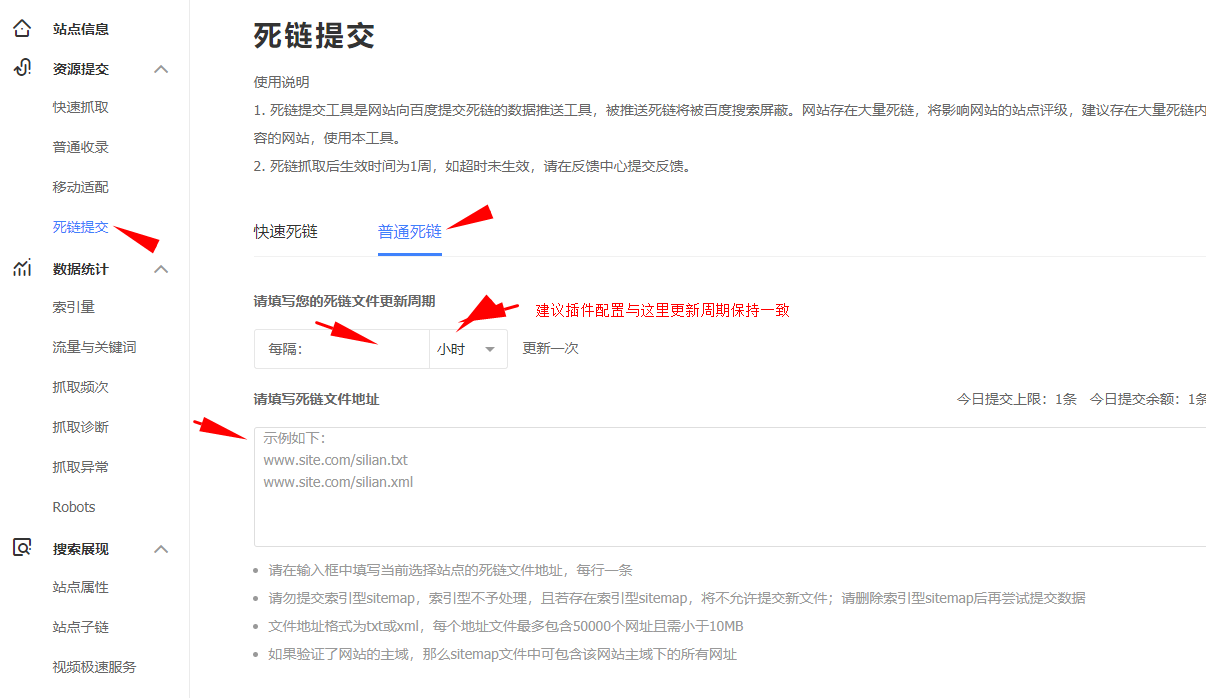Open 普通收录 in the sidebar
The height and width of the screenshot is (698, 1206).
[x=81, y=147]
